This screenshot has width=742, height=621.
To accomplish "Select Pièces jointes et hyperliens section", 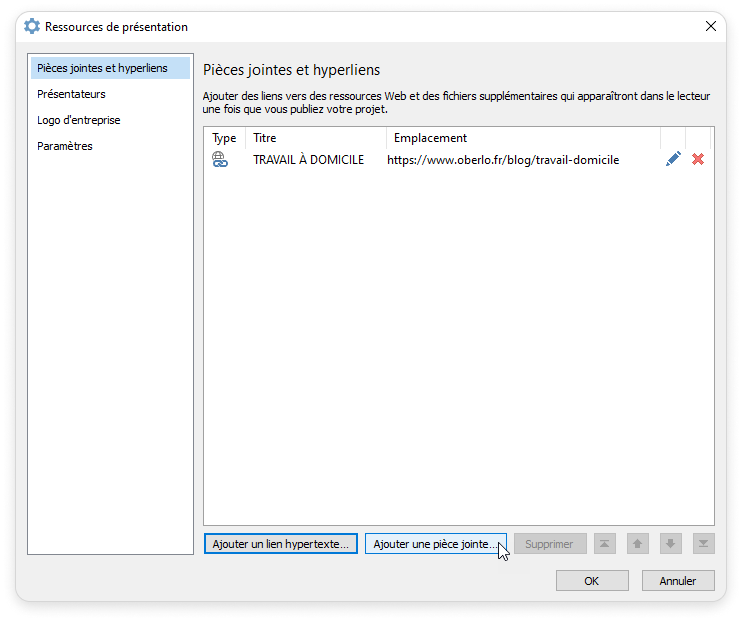I will (x=100, y=68).
